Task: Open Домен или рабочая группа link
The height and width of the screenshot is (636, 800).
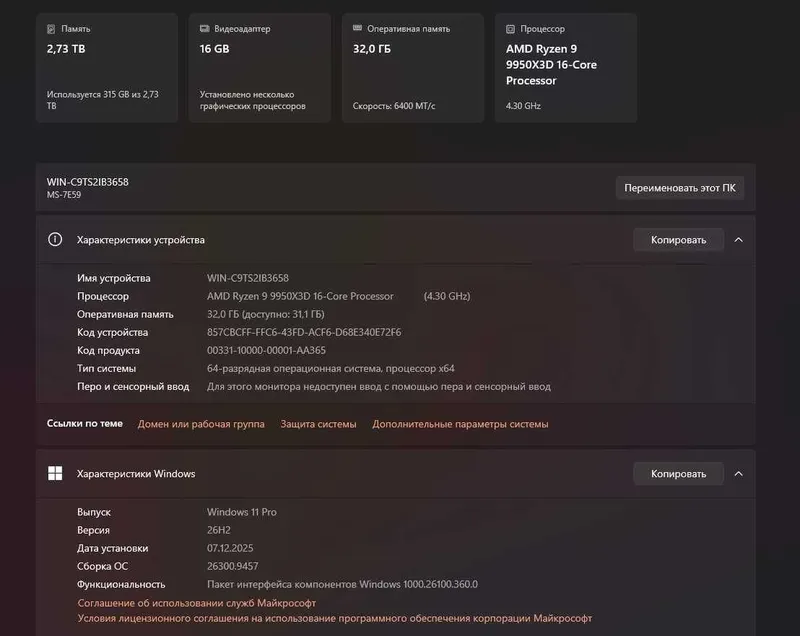Action: click(201, 424)
